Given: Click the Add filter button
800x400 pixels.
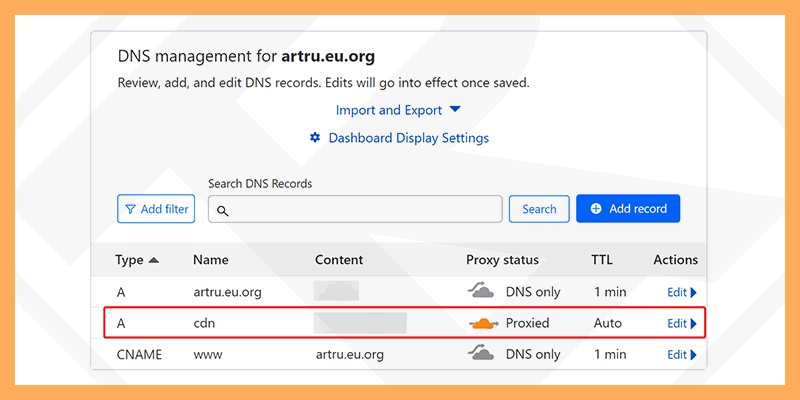Looking at the screenshot, I should tap(156, 209).
